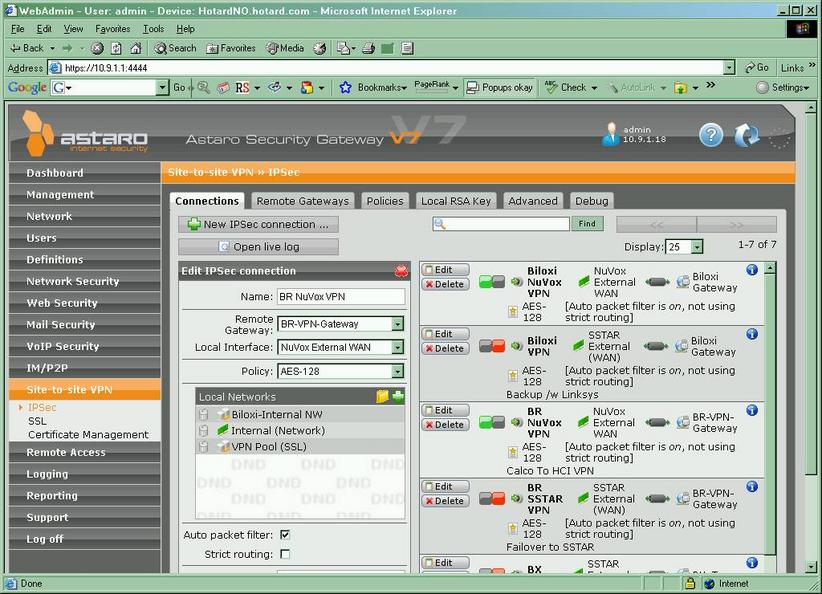This screenshot has height=594, width=822.
Task: Open the Back button history dropdown arrow
Action: (52, 48)
